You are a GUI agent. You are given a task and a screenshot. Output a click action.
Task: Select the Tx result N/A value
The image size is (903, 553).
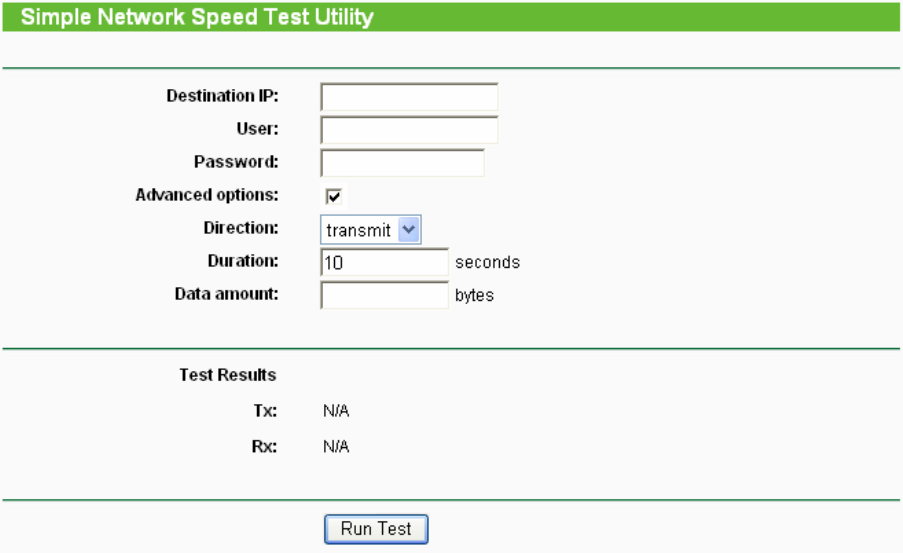(x=336, y=411)
